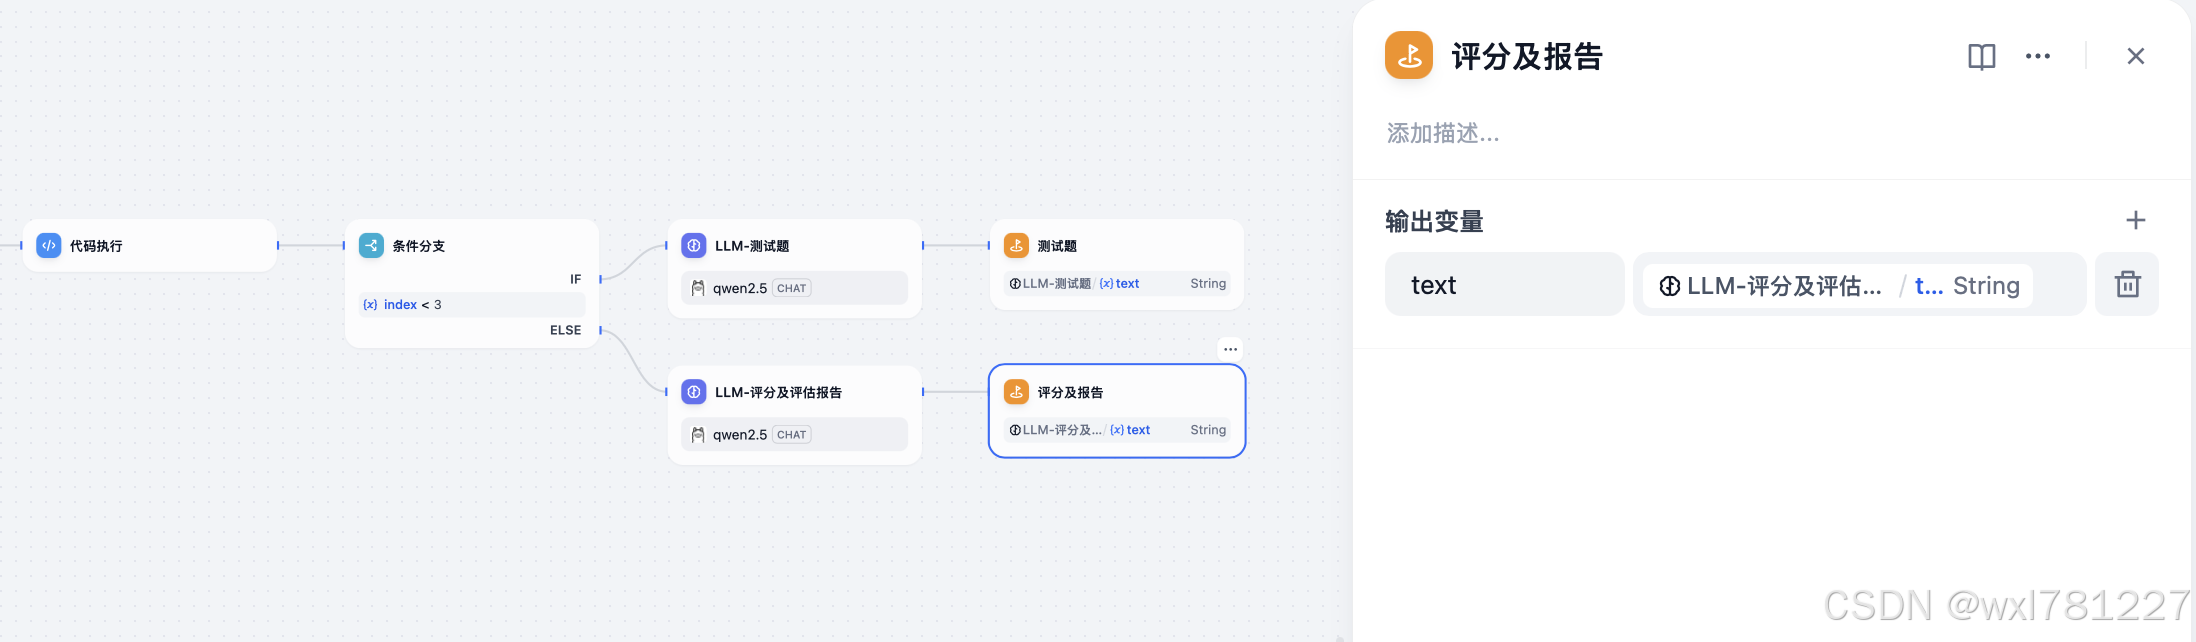Click the 评分及报告 panel title
Screen dimensions: 2196x642
[1527, 56]
